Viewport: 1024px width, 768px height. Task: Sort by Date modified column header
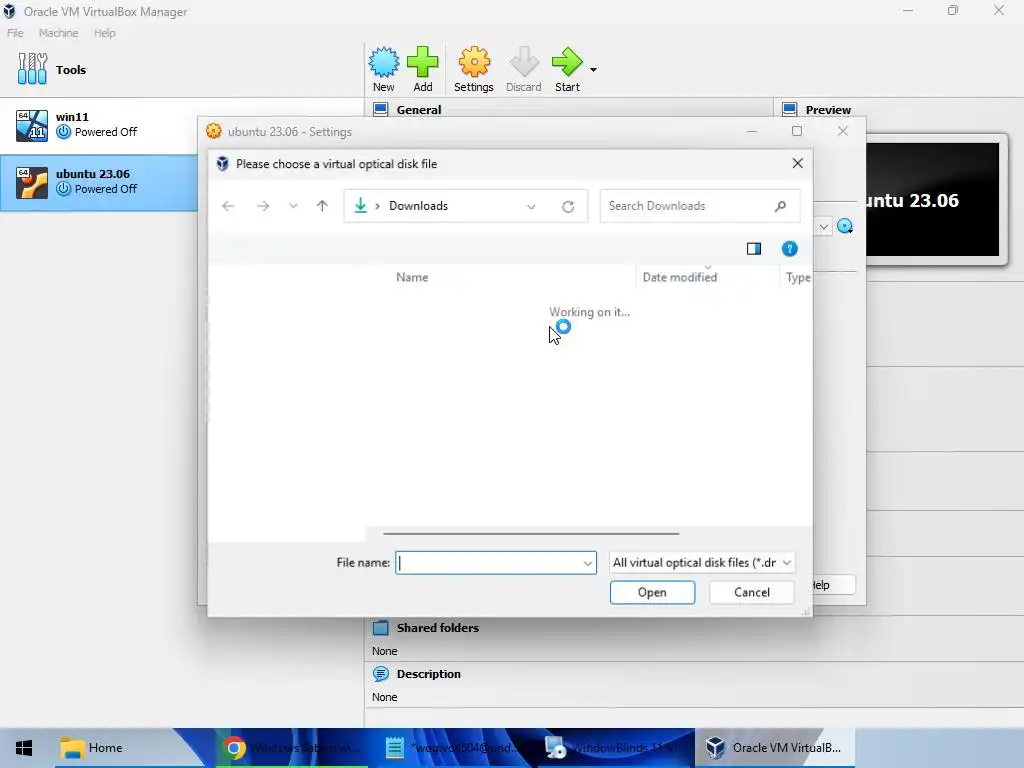coord(680,277)
